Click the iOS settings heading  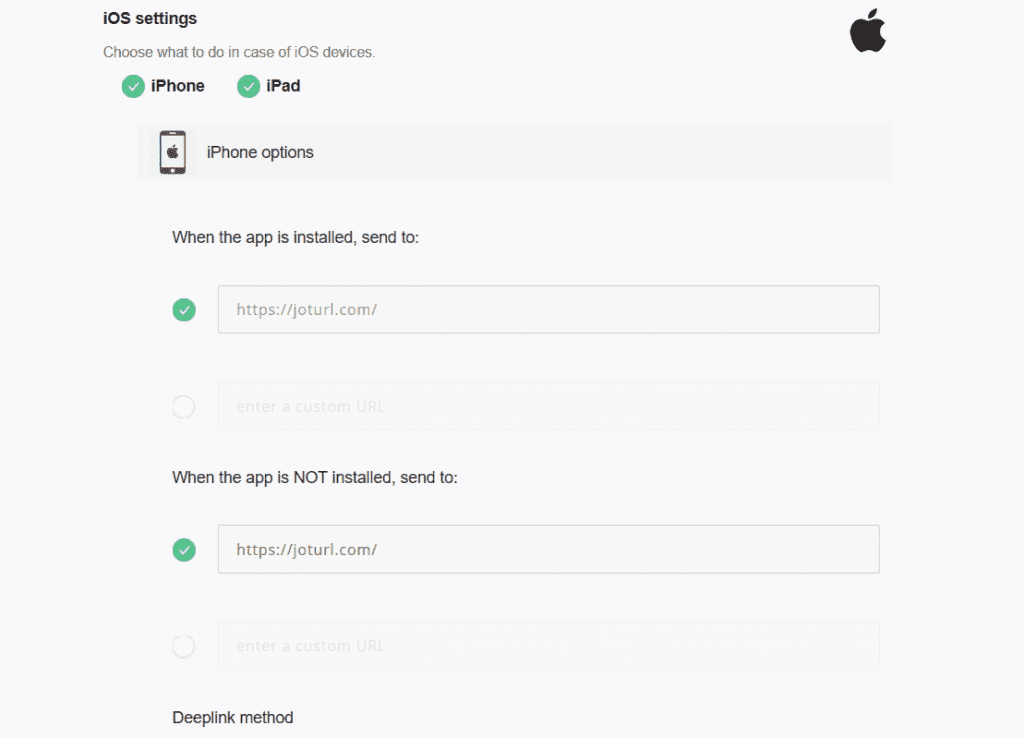[150, 18]
